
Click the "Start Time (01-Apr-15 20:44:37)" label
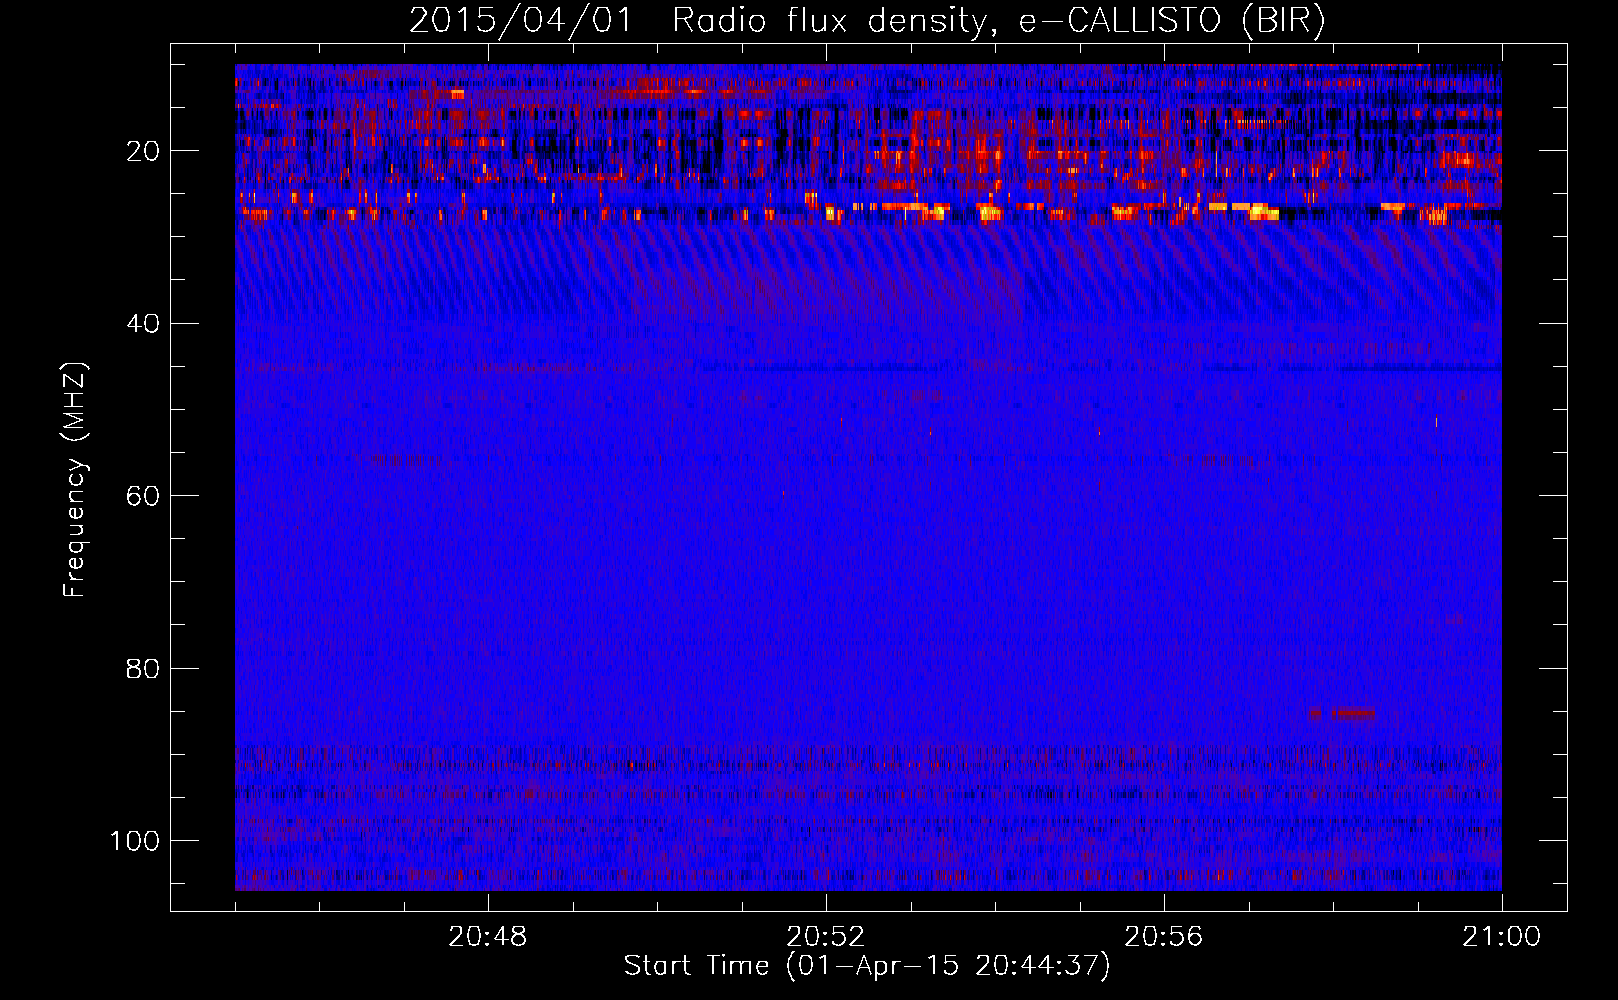point(867,966)
